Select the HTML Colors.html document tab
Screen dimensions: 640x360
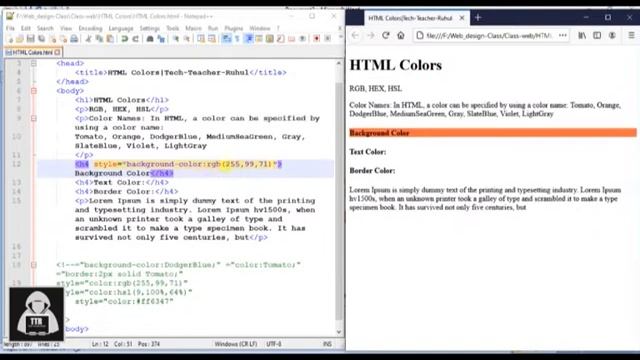click(x=32, y=52)
